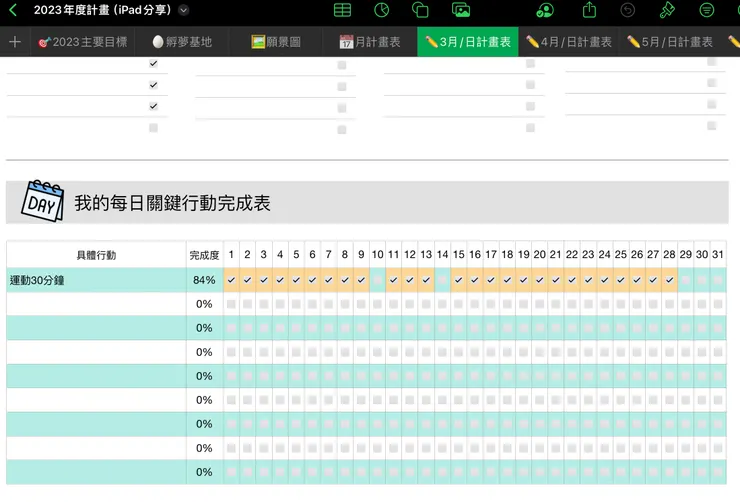Insert a chart using the chart icon
The image size is (740, 502).
381,10
